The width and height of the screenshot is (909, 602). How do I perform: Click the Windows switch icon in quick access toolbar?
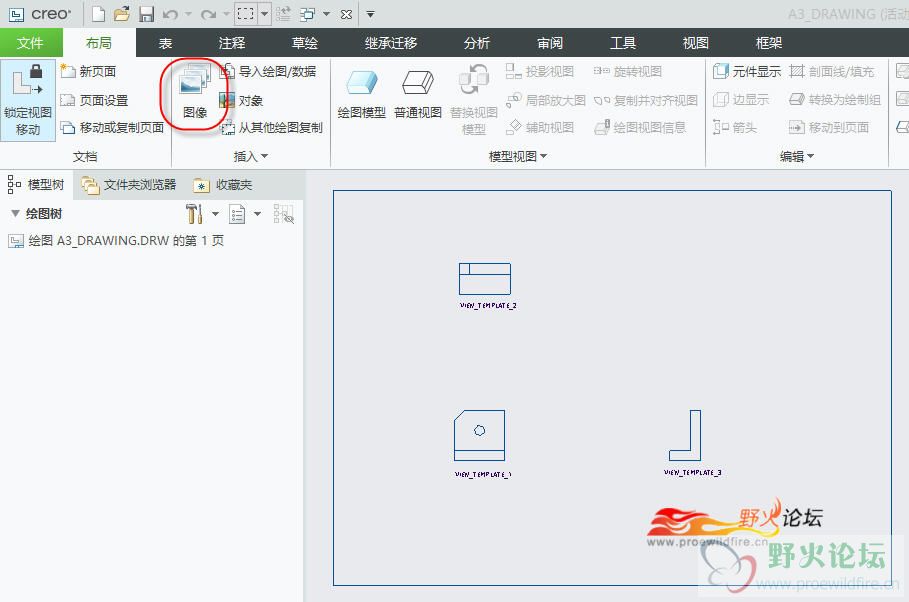tap(308, 14)
